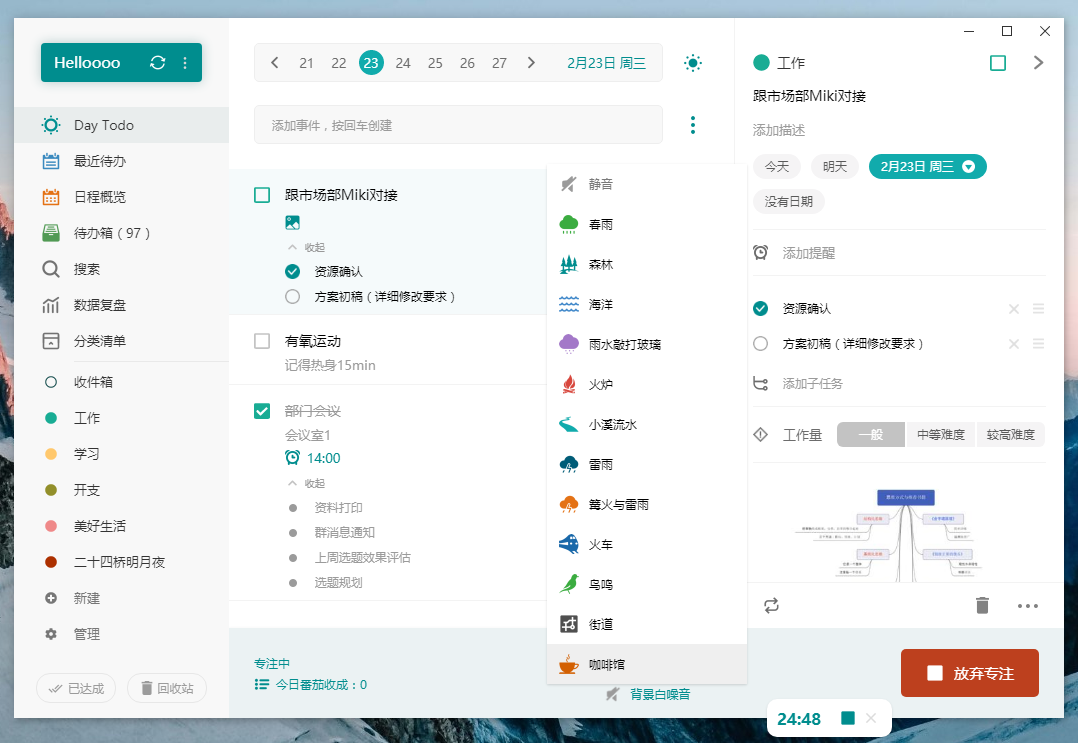
Task: Click the sun theme icon beside date bar
Action: point(693,62)
